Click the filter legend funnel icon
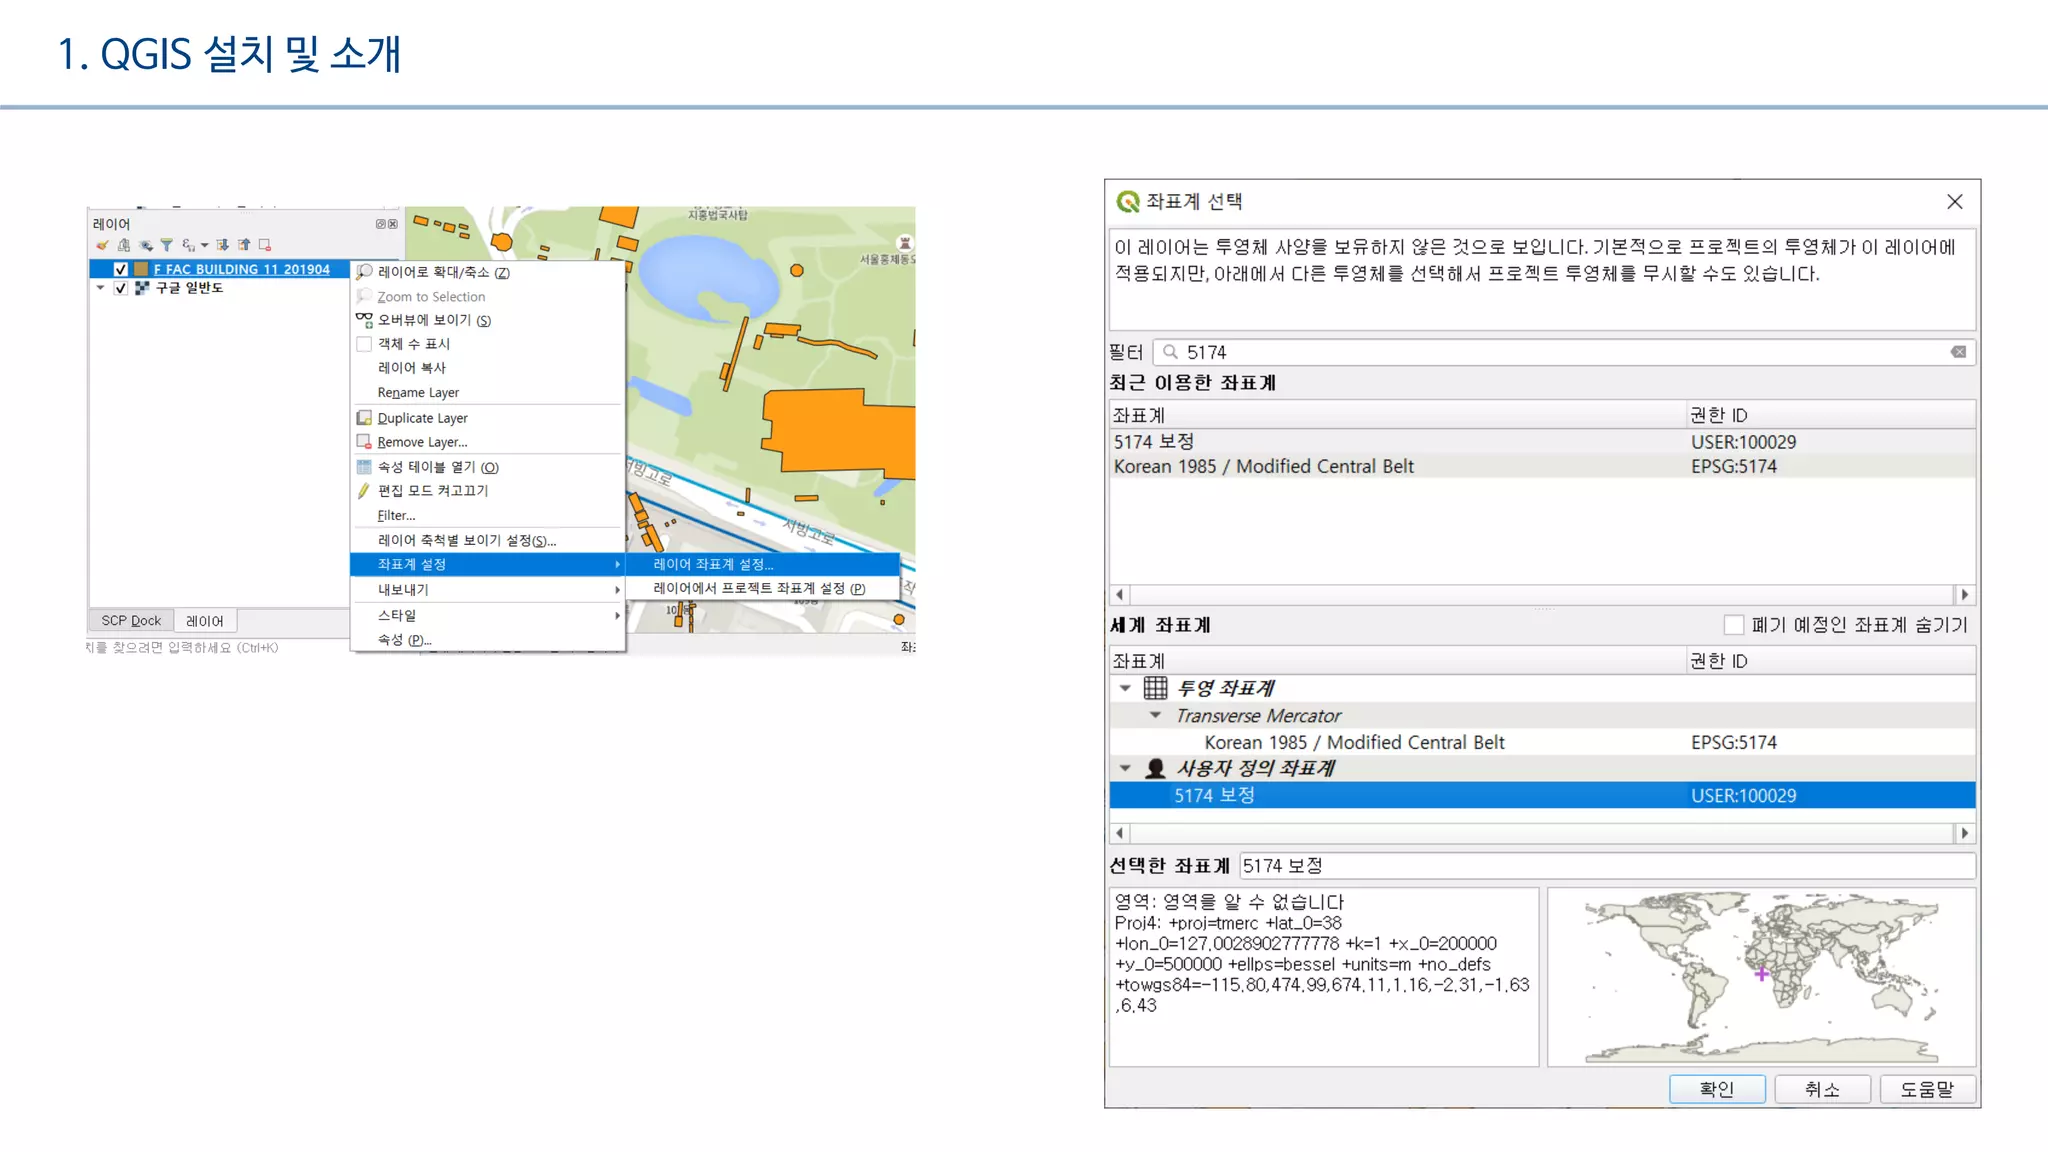Image resolution: width=2048 pixels, height=1152 pixels. pyautogui.click(x=167, y=245)
